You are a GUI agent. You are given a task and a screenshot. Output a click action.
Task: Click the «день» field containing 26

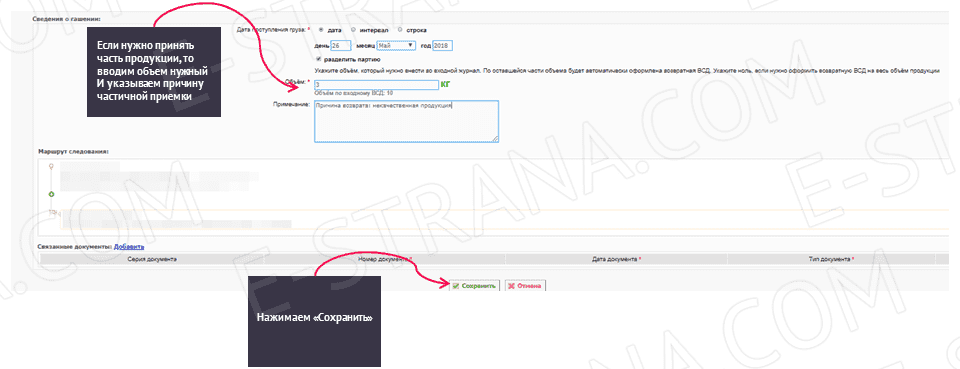(340, 45)
